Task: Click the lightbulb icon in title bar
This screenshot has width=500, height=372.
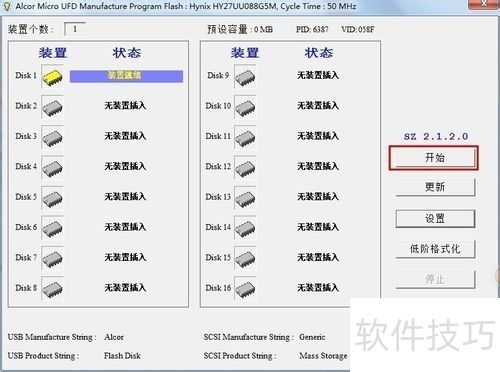Action: [x=7, y=6]
